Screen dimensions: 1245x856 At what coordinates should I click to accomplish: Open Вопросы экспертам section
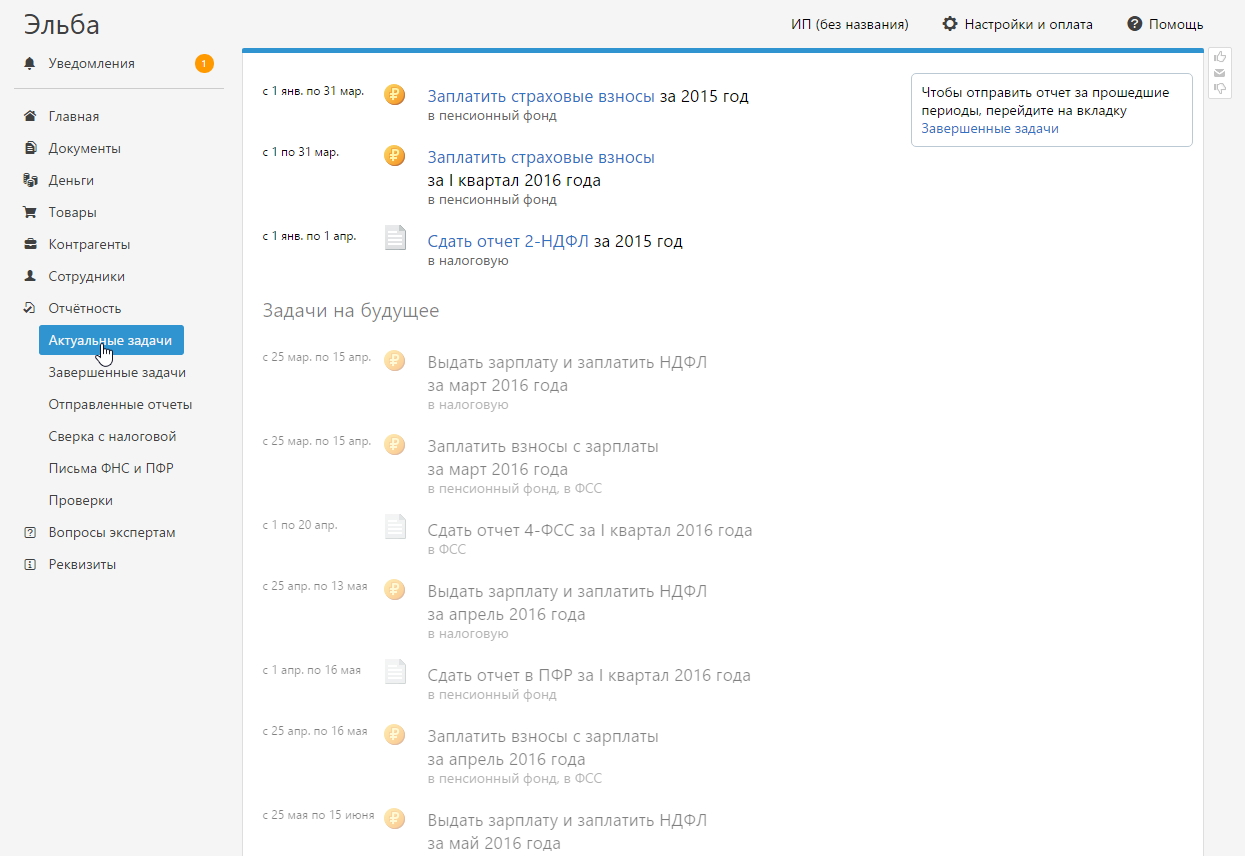coord(112,532)
